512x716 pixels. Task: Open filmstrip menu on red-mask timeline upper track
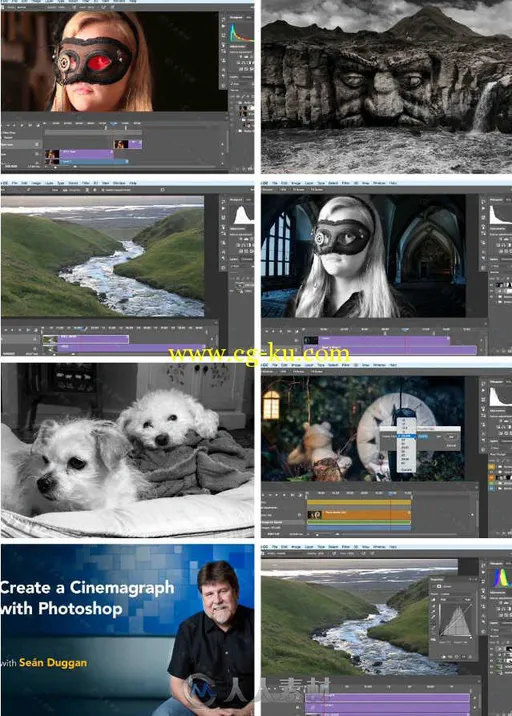[x=37, y=144]
